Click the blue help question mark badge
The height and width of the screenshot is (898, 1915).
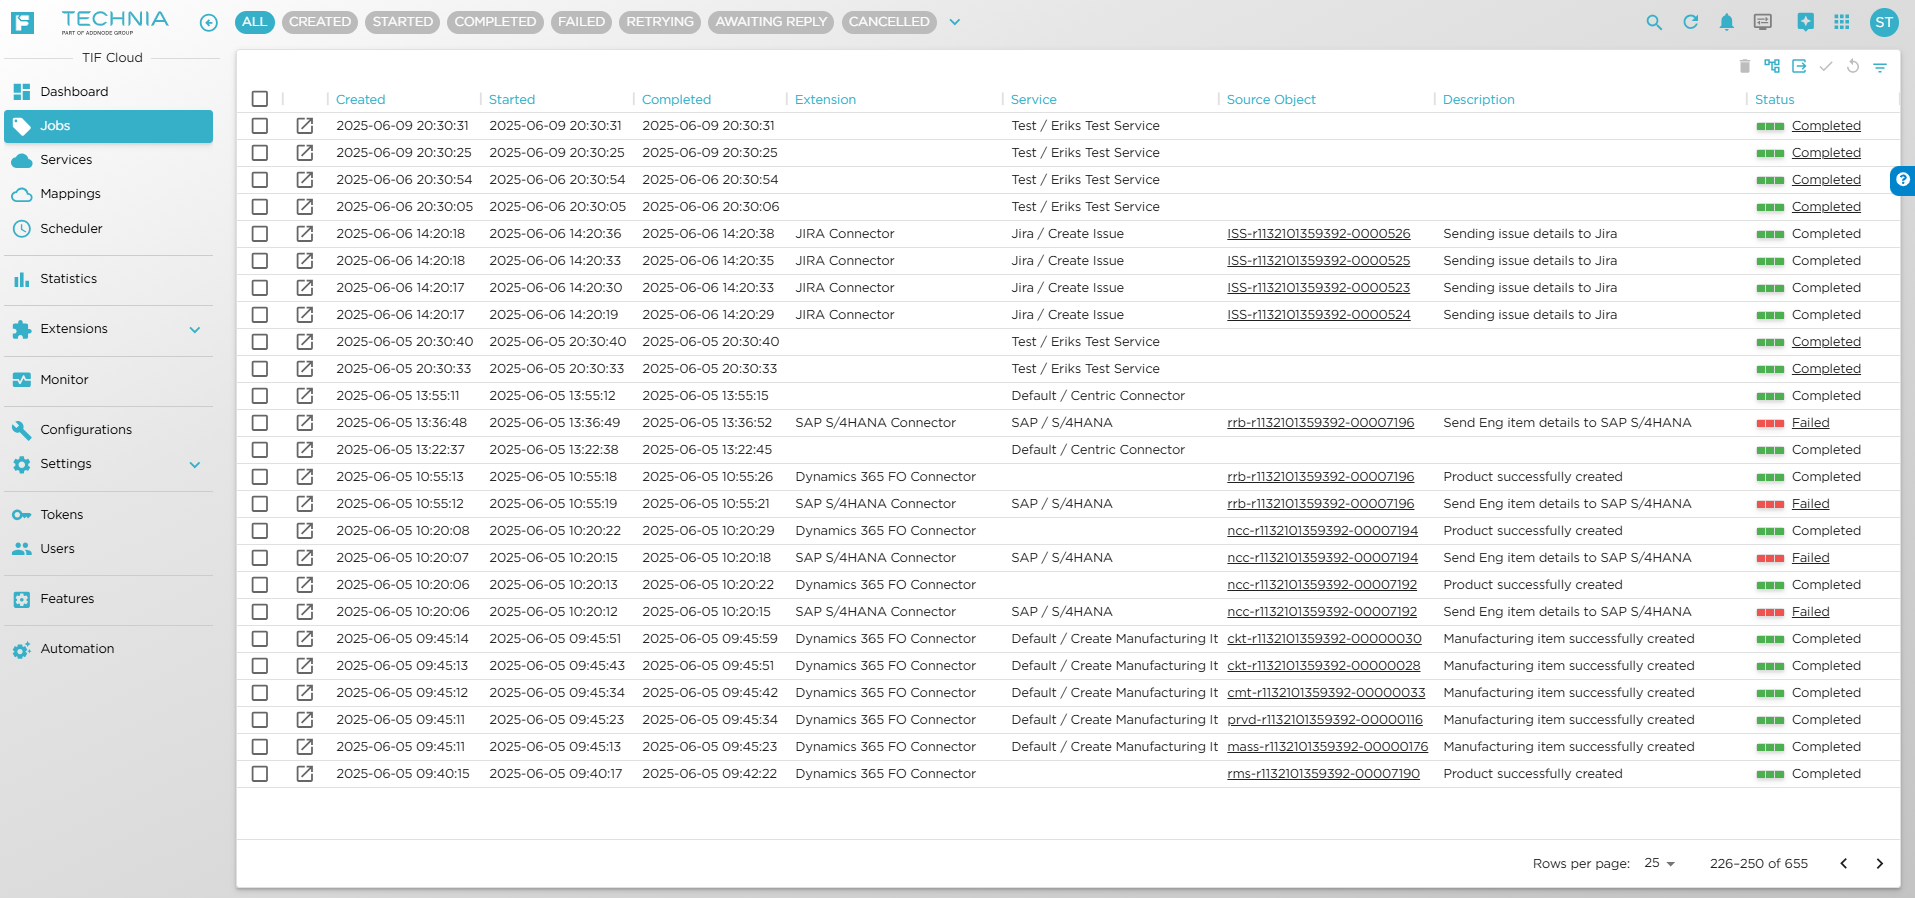(x=1902, y=180)
